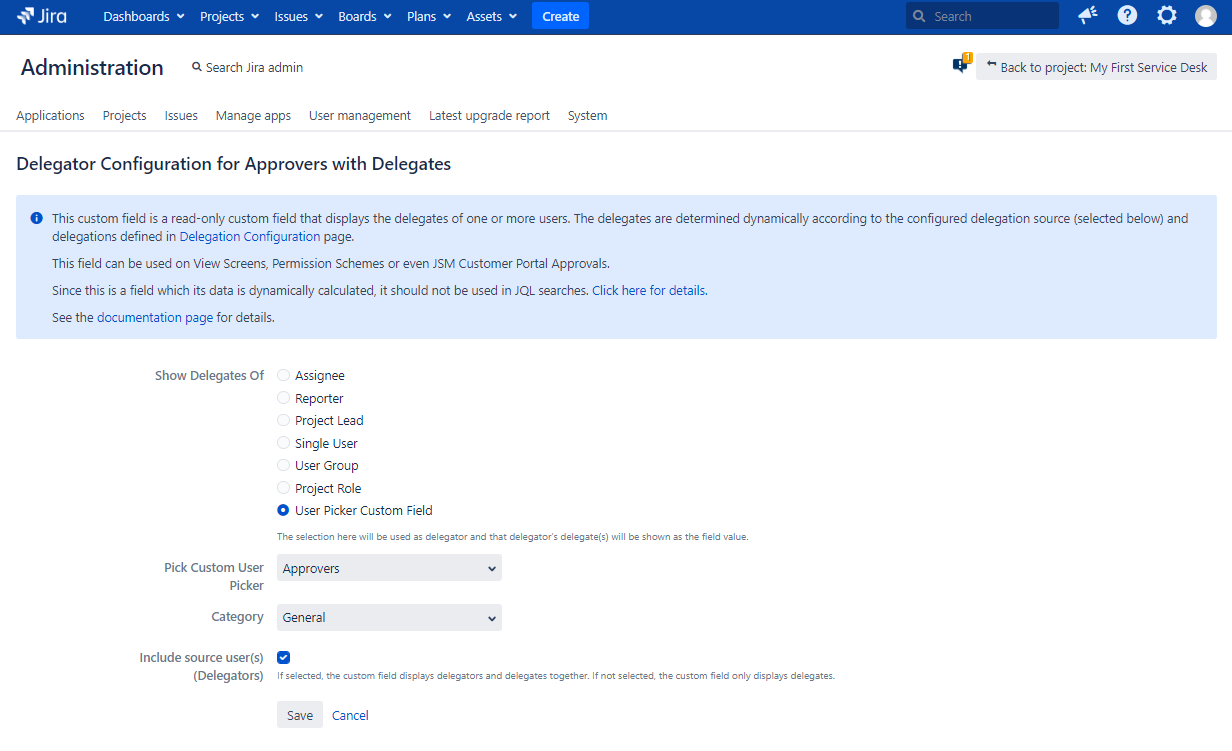Click the feedback speech bubble icon

point(960,66)
